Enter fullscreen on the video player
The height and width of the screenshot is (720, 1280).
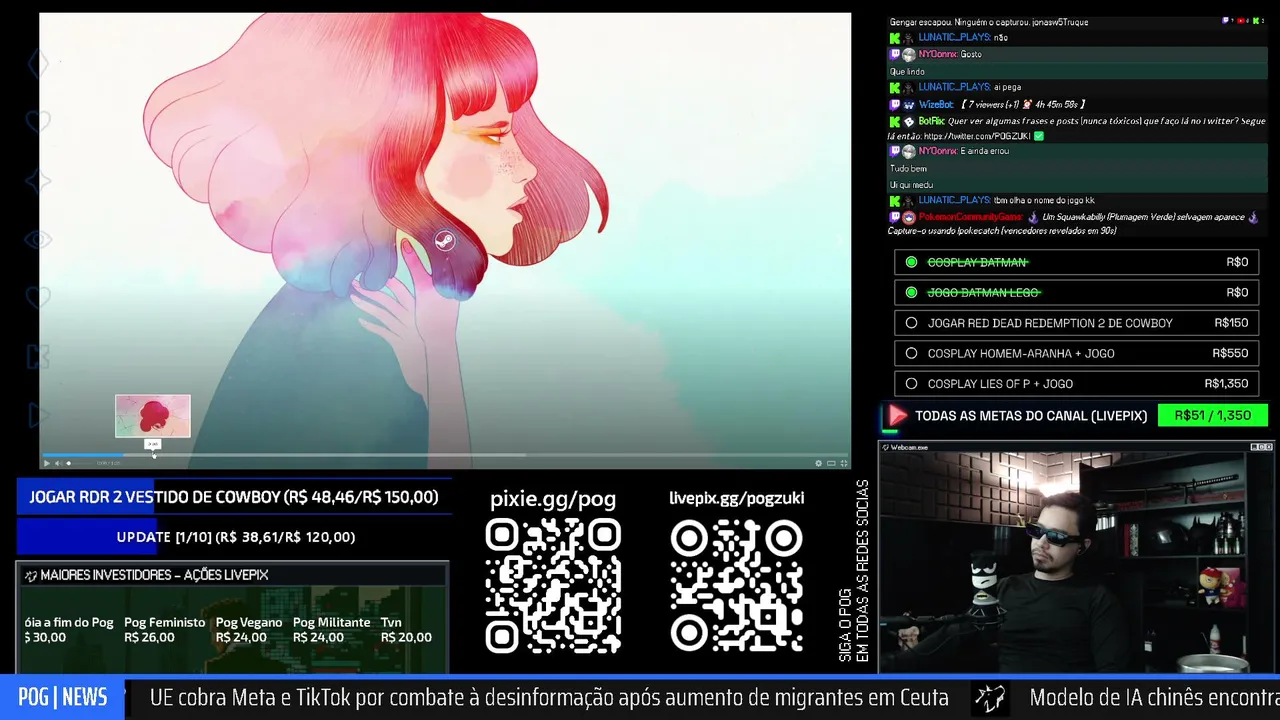click(844, 463)
